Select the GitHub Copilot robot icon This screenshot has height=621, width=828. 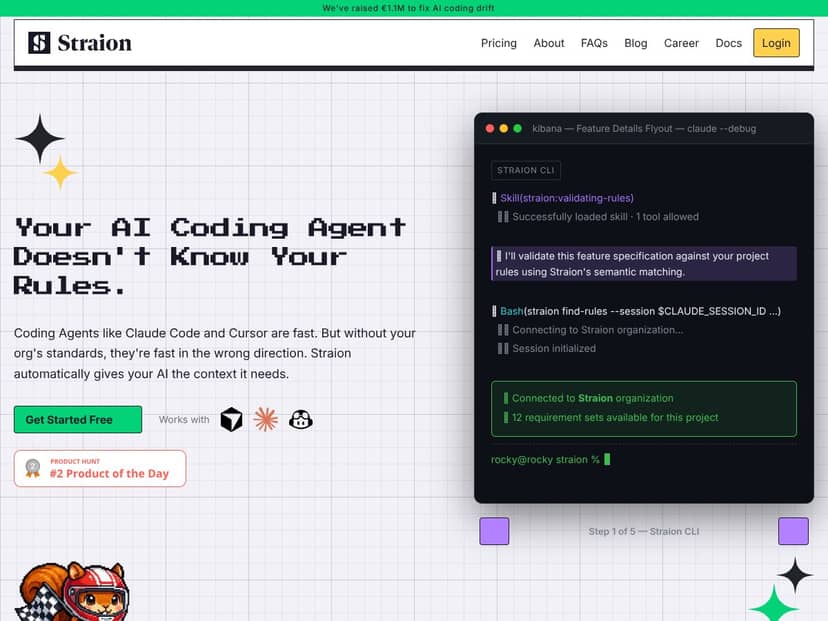pyautogui.click(x=300, y=419)
